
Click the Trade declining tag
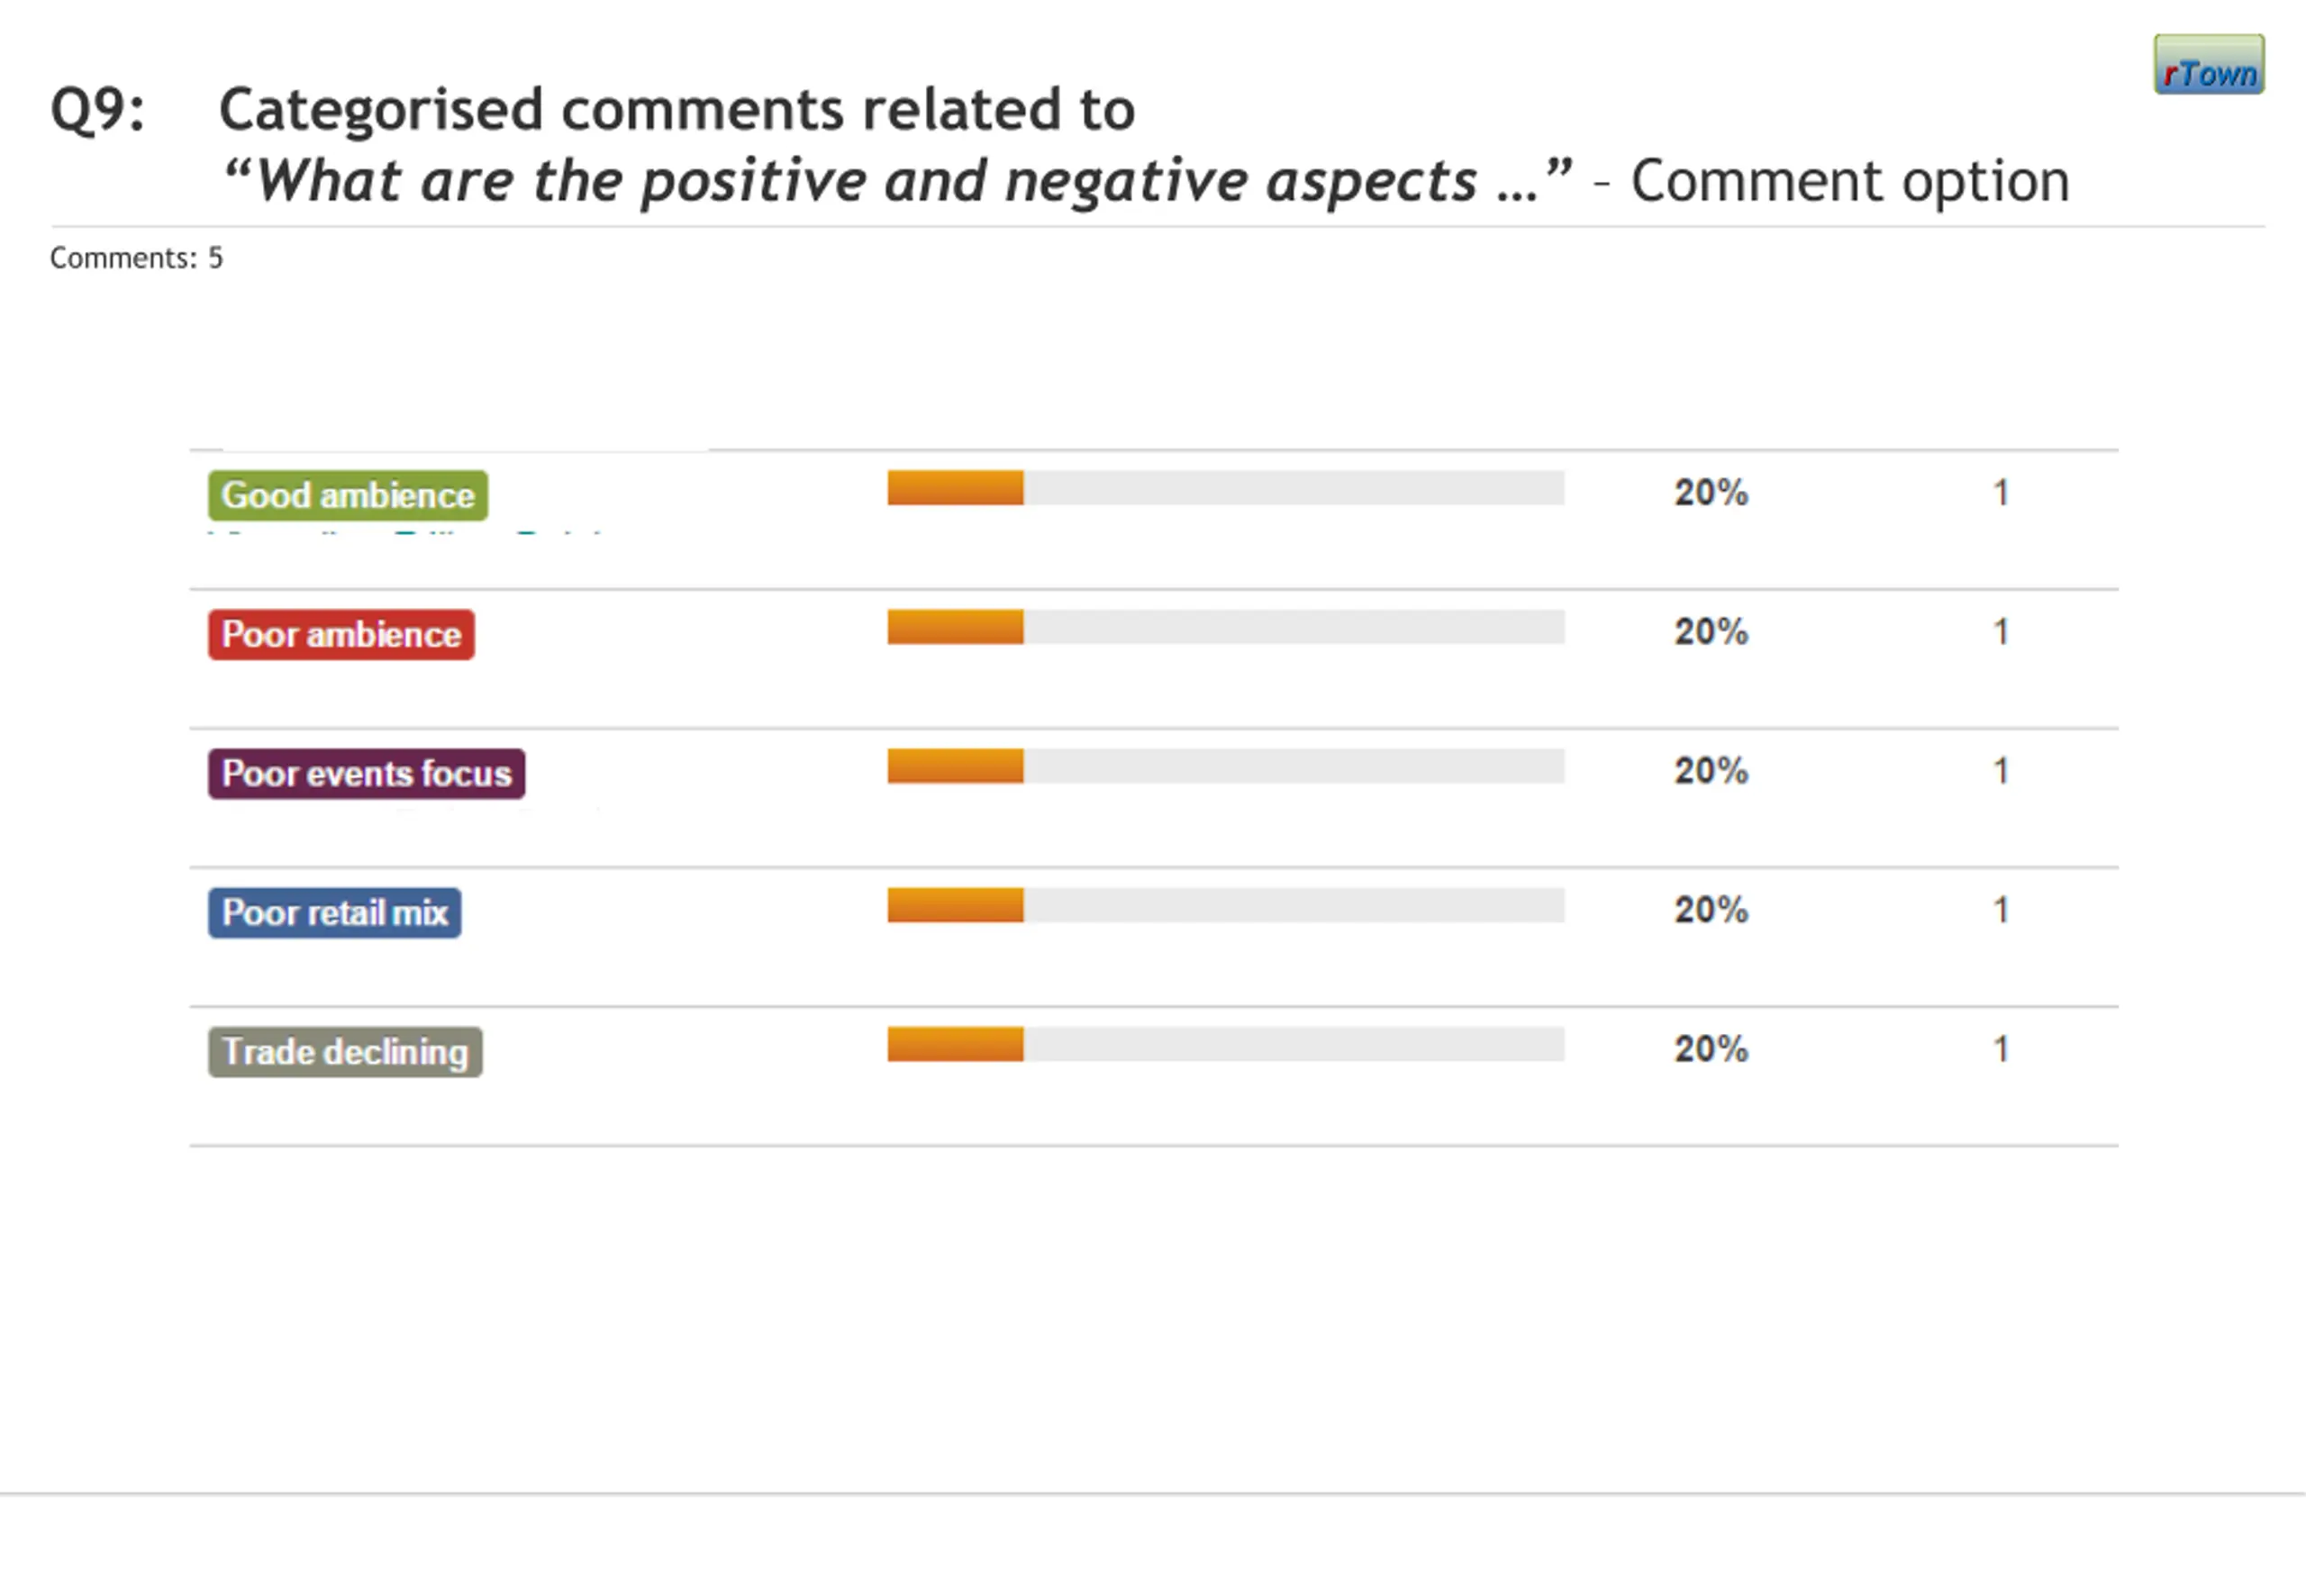345,1052
